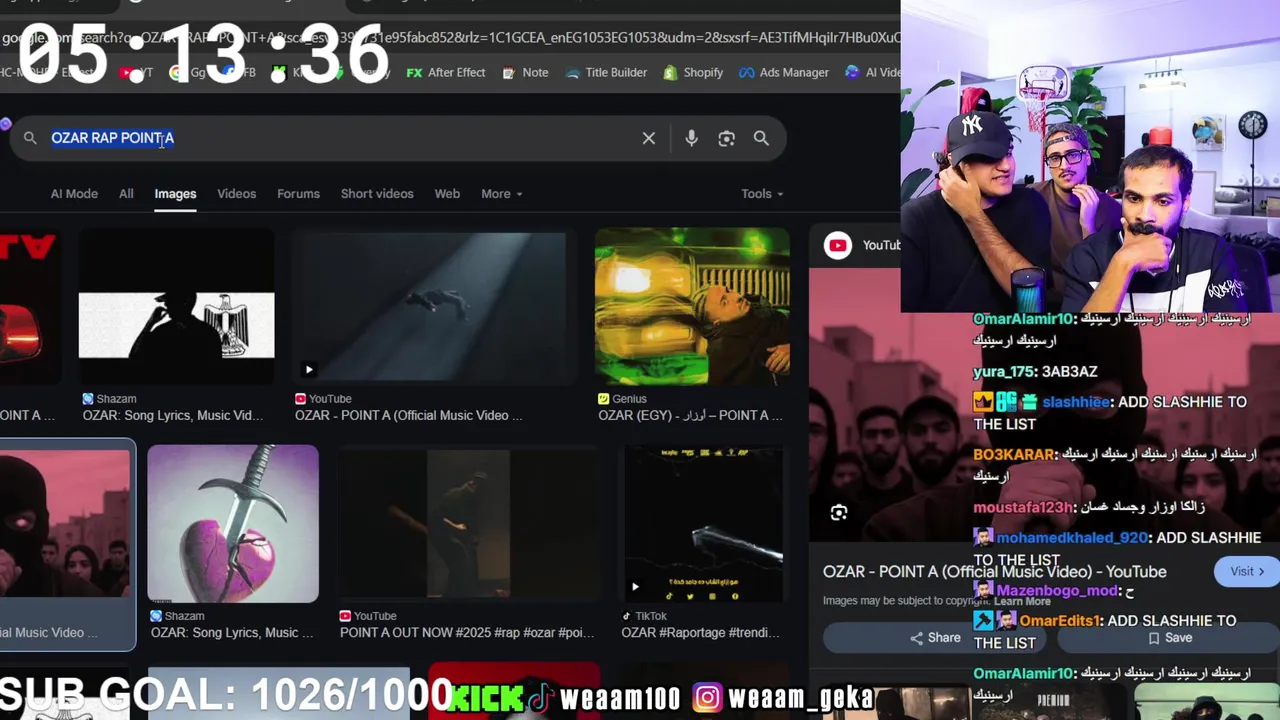The height and width of the screenshot is (720, 1280).
Task: Click chat username Mazenbogo_mod
Action: pos(1057,590)
